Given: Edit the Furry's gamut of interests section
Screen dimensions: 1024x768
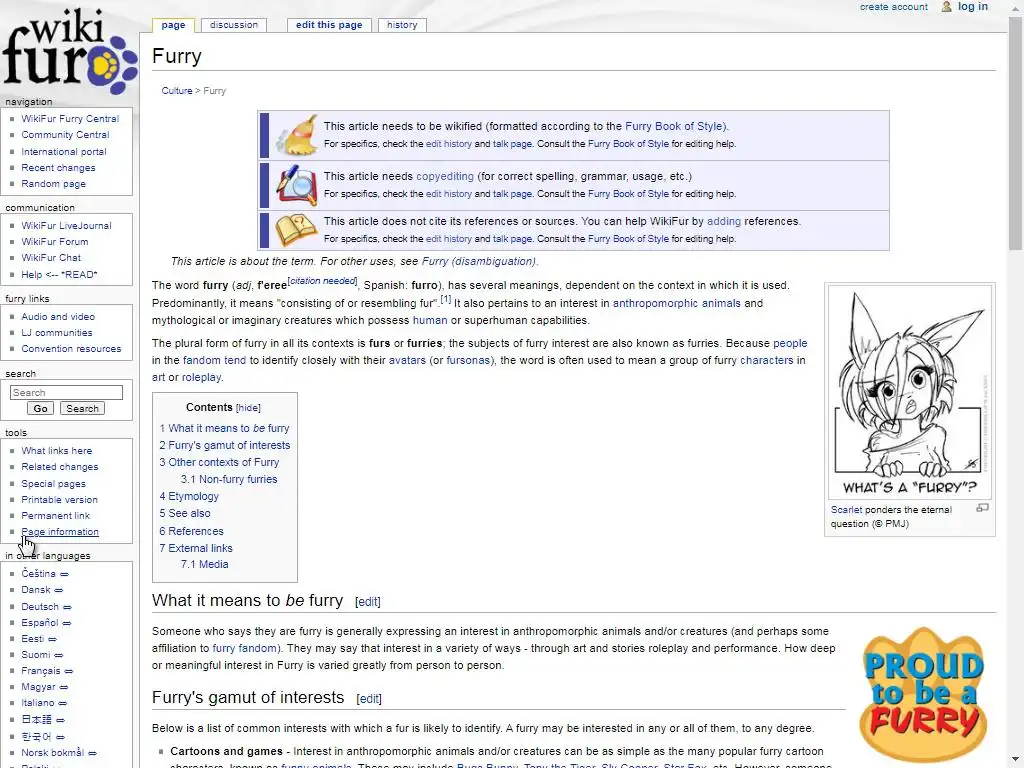Looking at the screenshot, I should coord(369,699).
